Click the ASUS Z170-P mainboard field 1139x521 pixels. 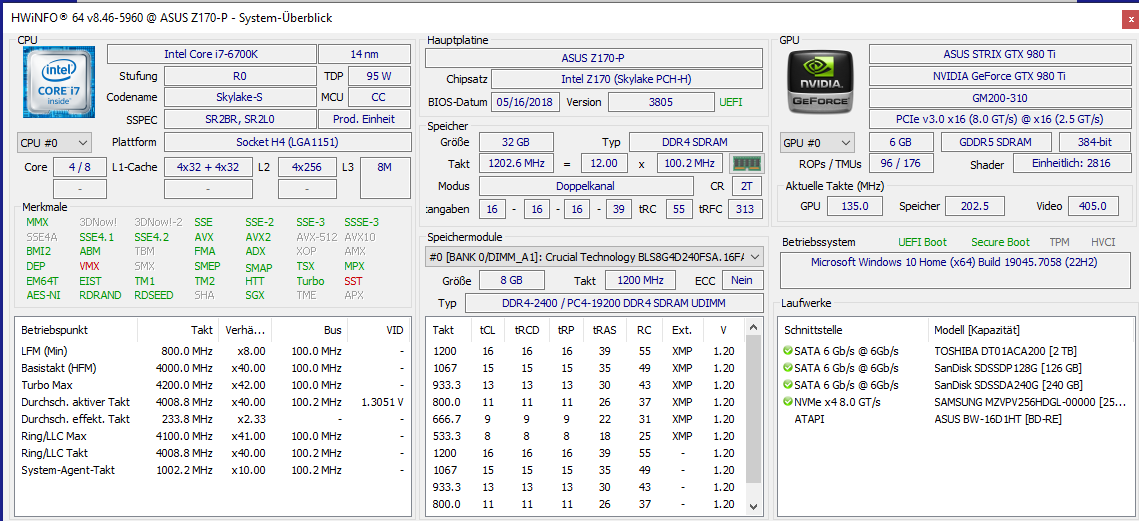(593, 58)
